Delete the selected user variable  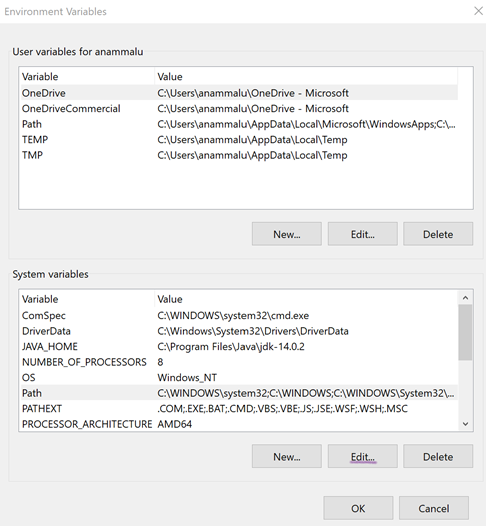point(438,234)
